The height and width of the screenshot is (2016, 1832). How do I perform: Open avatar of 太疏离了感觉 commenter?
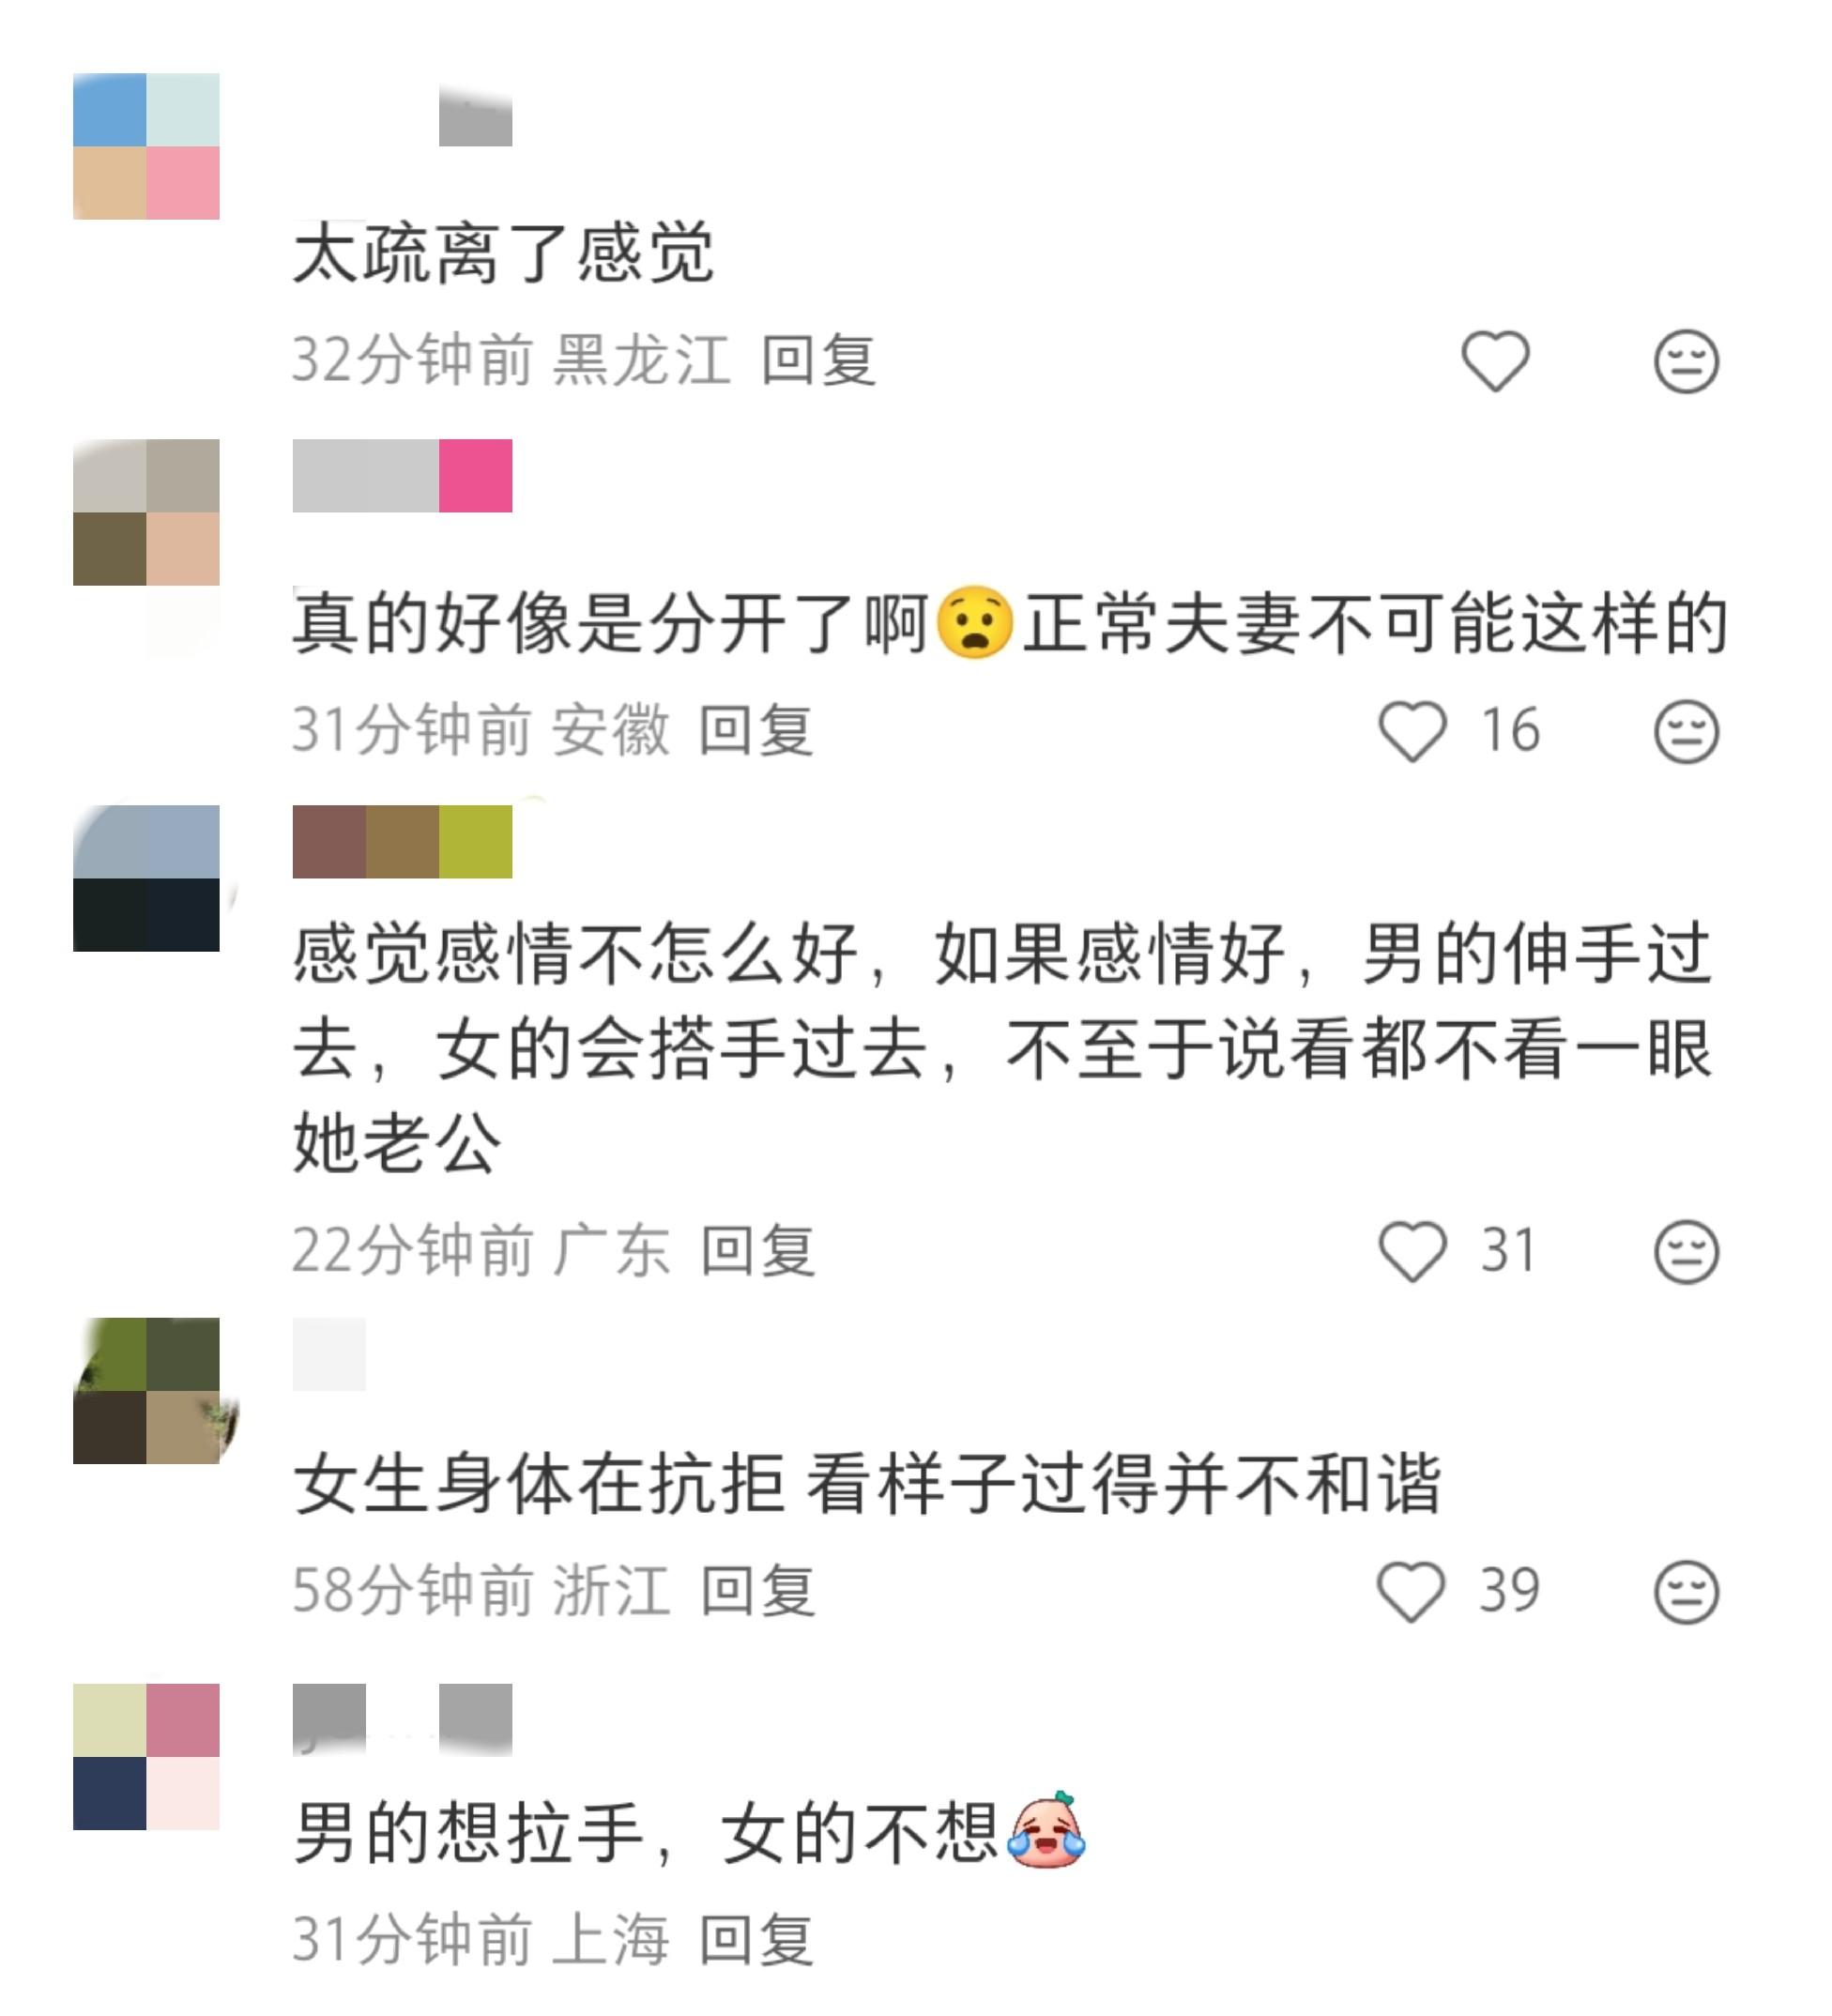146,146
